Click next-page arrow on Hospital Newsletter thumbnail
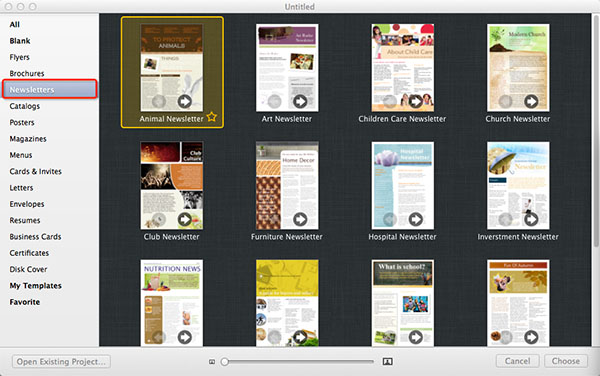This screenshot has width=600, height=376. click(x=416, y=220)
